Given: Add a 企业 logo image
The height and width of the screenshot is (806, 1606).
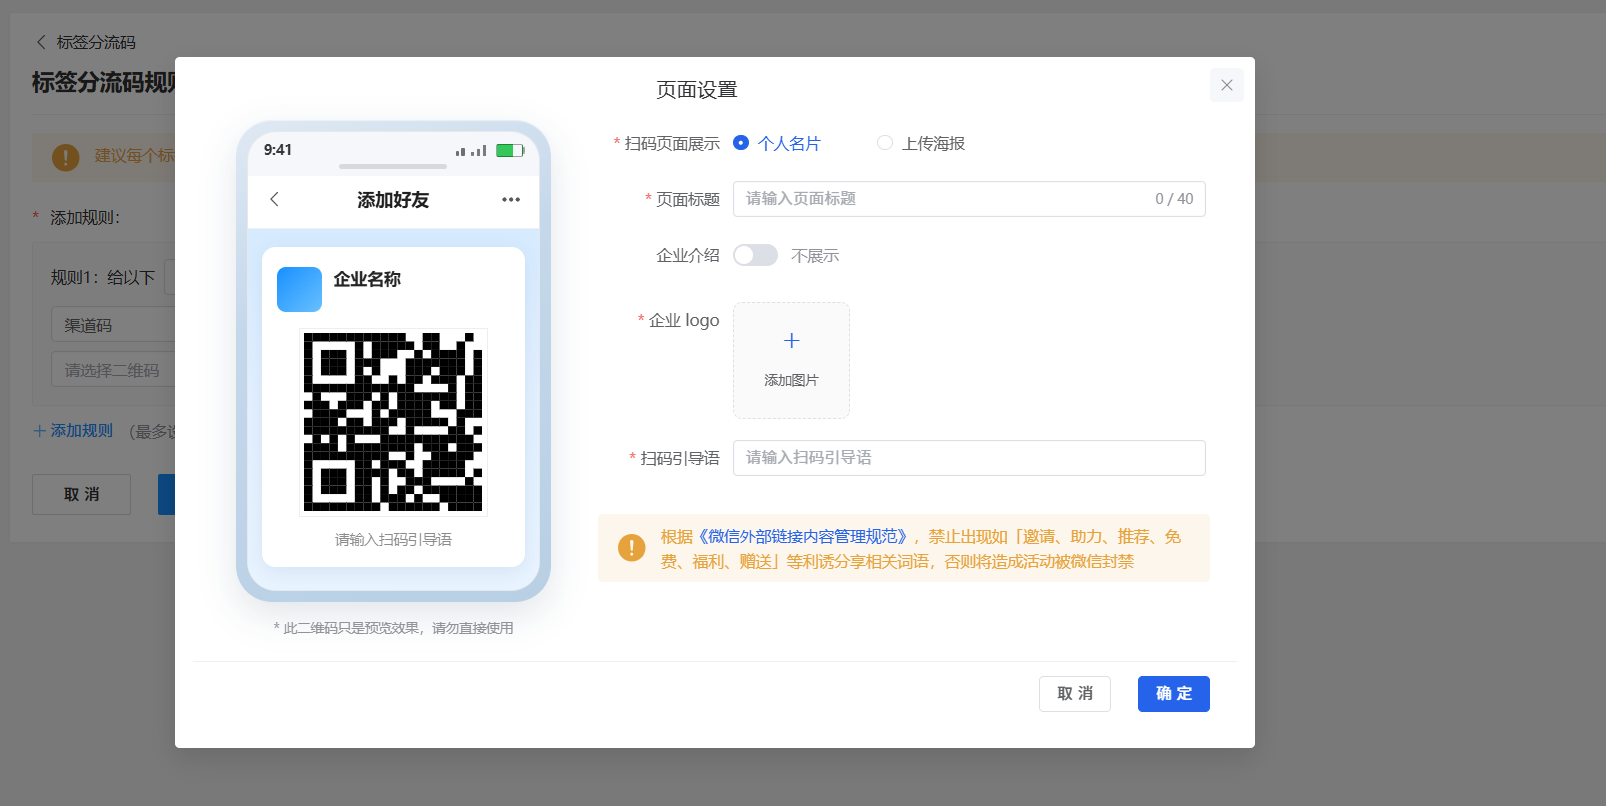Looking at the screenshot, I should (791, 360).
